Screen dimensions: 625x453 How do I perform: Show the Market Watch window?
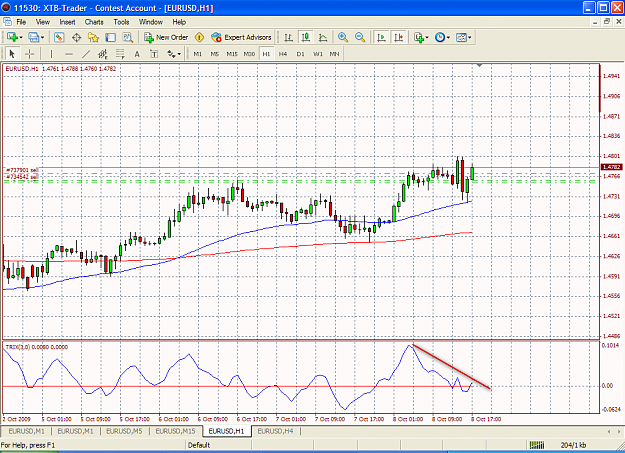point(59,37)
